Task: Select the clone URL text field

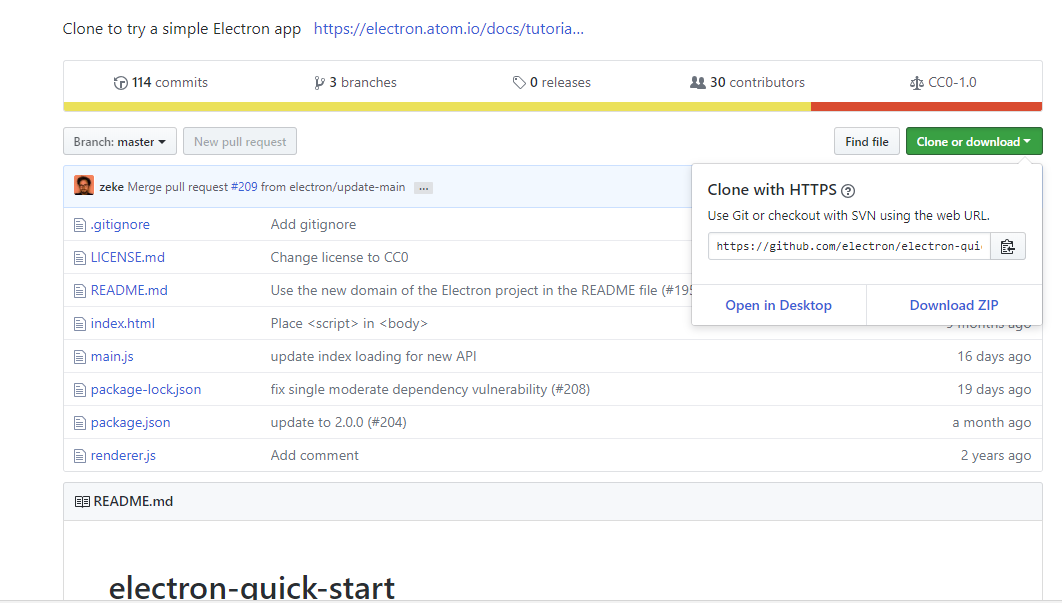Action: (x=849, y=247)
